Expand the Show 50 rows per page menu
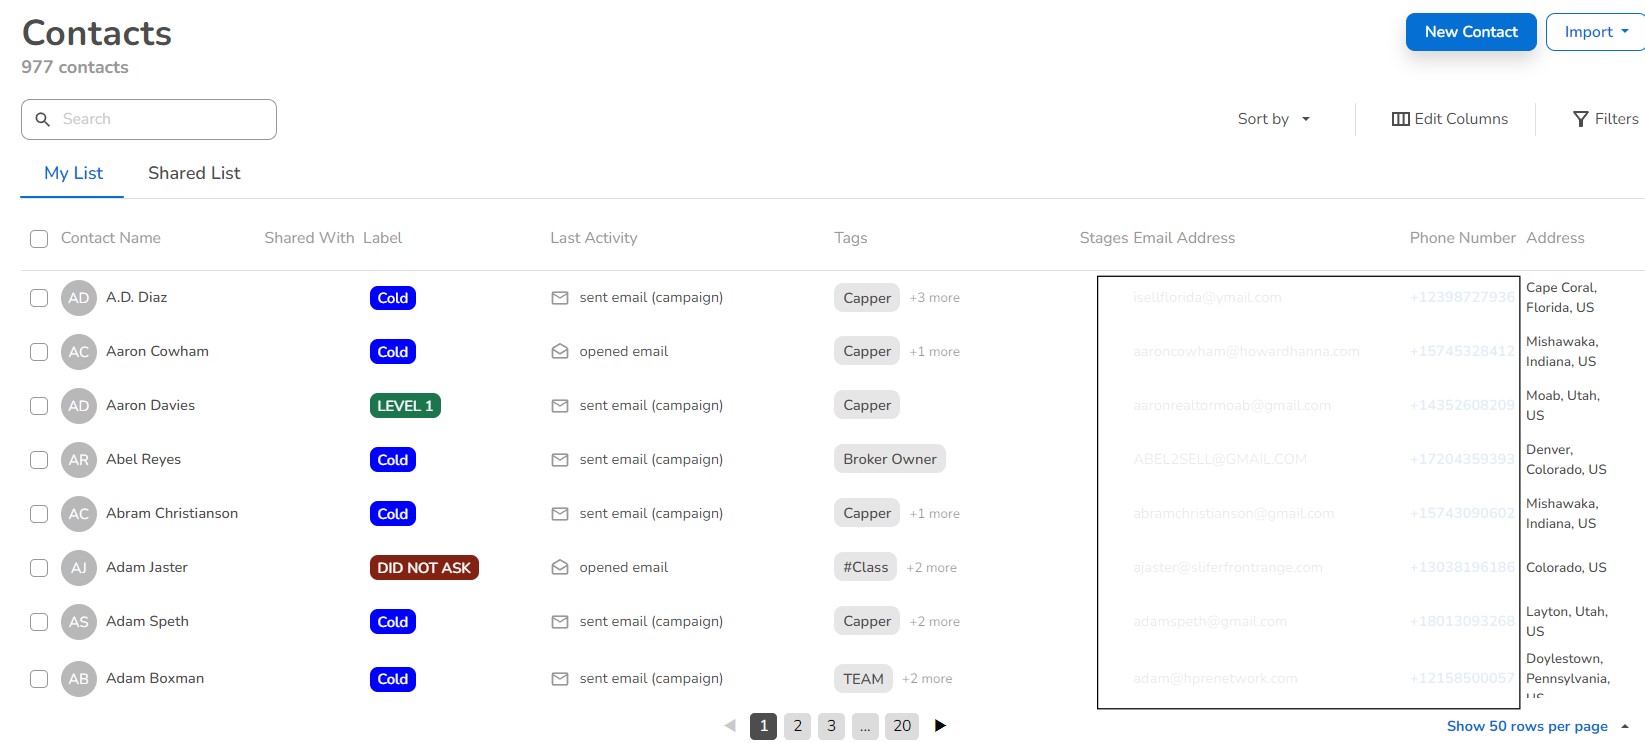This screenshot has width=1645, height=743. point(1538,726)
